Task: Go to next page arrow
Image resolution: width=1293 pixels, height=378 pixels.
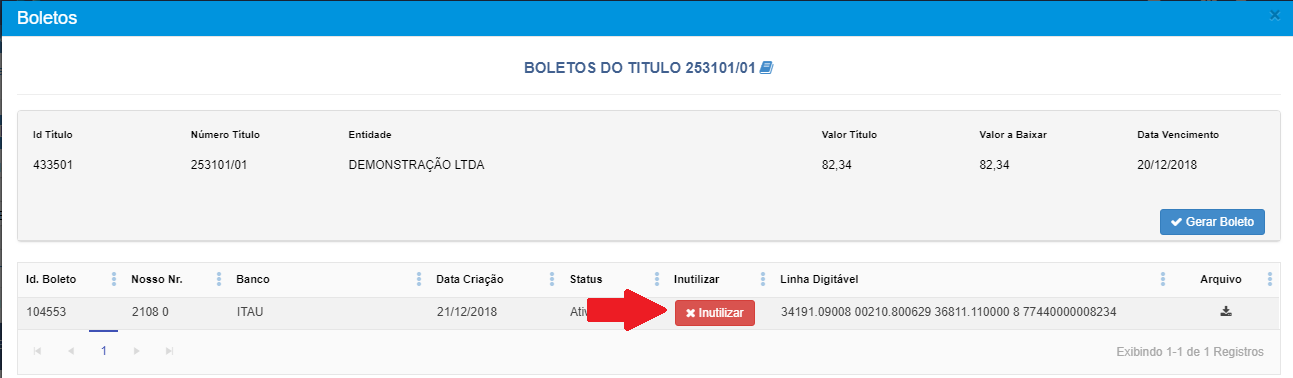Action: [x=136, y=351]
